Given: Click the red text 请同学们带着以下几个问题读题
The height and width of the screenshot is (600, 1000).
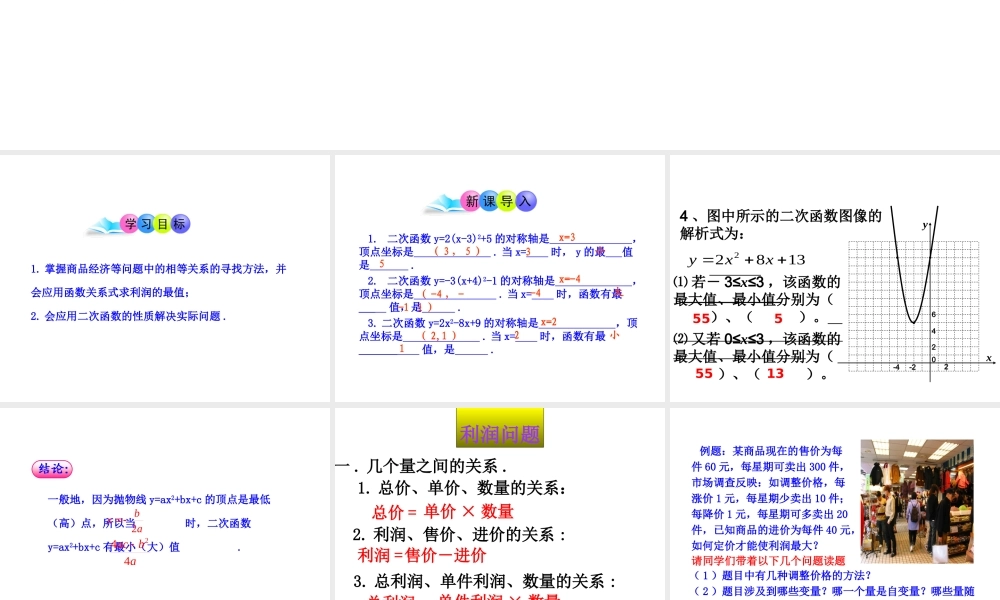Looking at the screenshot, I should pos(768,560).
